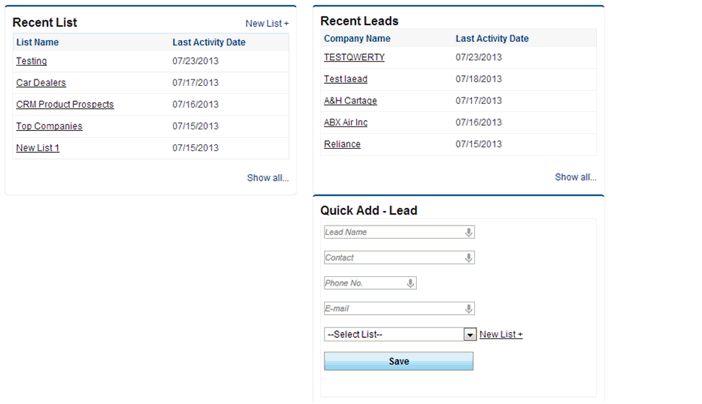This screenshot has width=702, height=404.
Task: Open the Top Companies list
Action: click(x=49, y=126)
